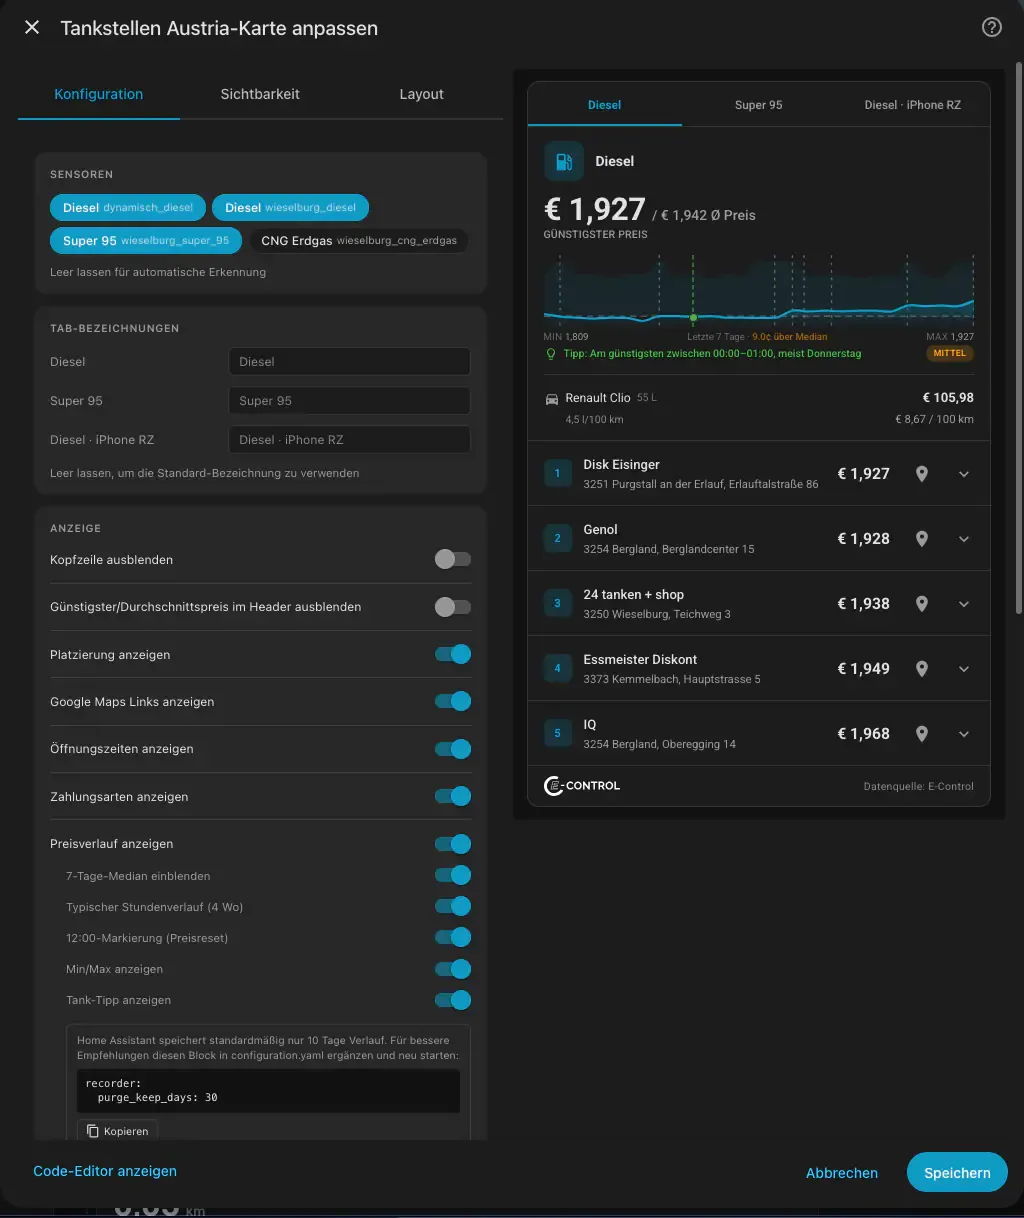Click the car icon next to Renault Clio
Screen dimensions: 1024x1218
pos(552,398)
